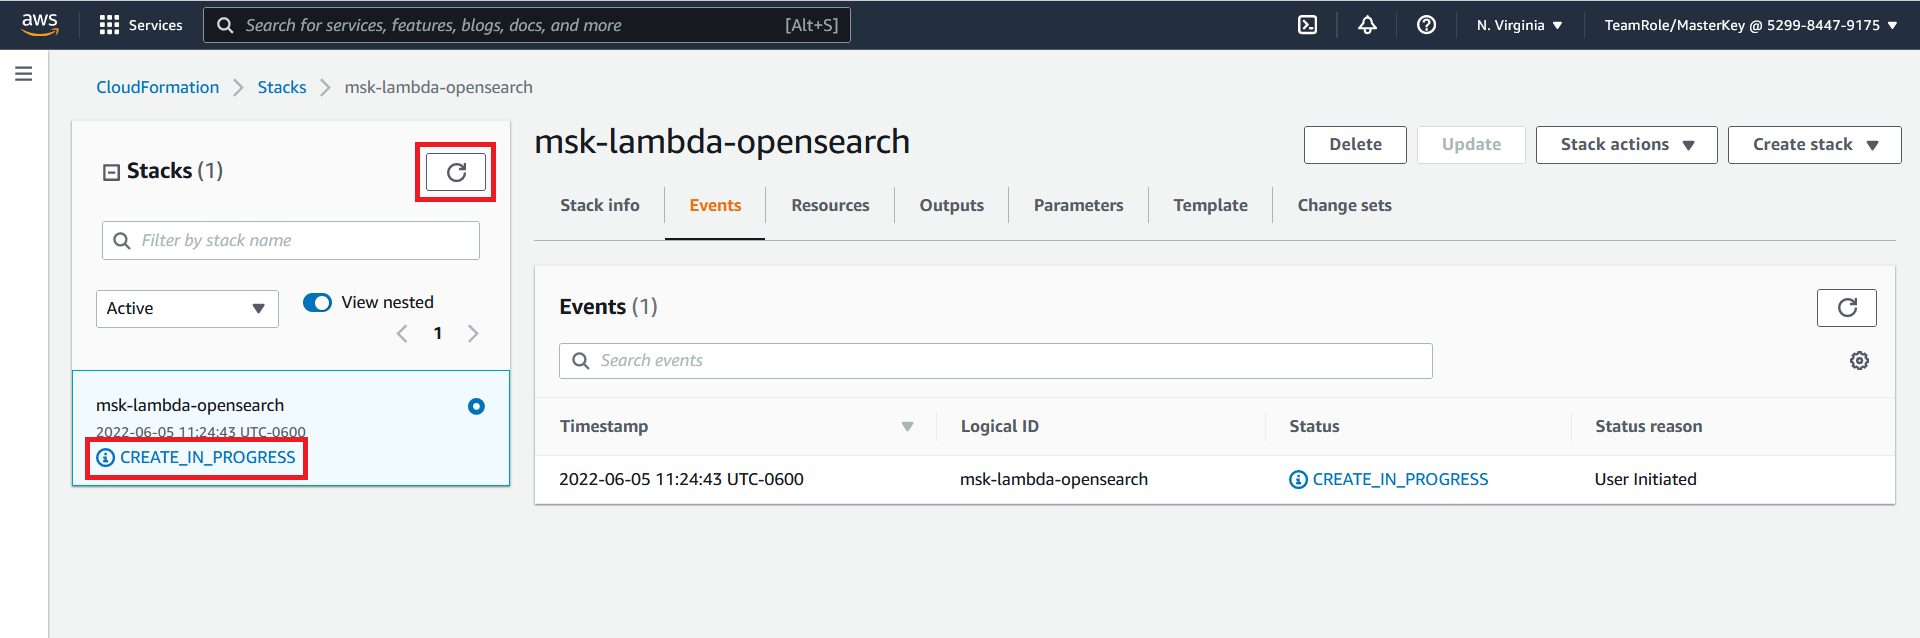Launch AWS CloudShell from top bar

(x=1307, y=25)
